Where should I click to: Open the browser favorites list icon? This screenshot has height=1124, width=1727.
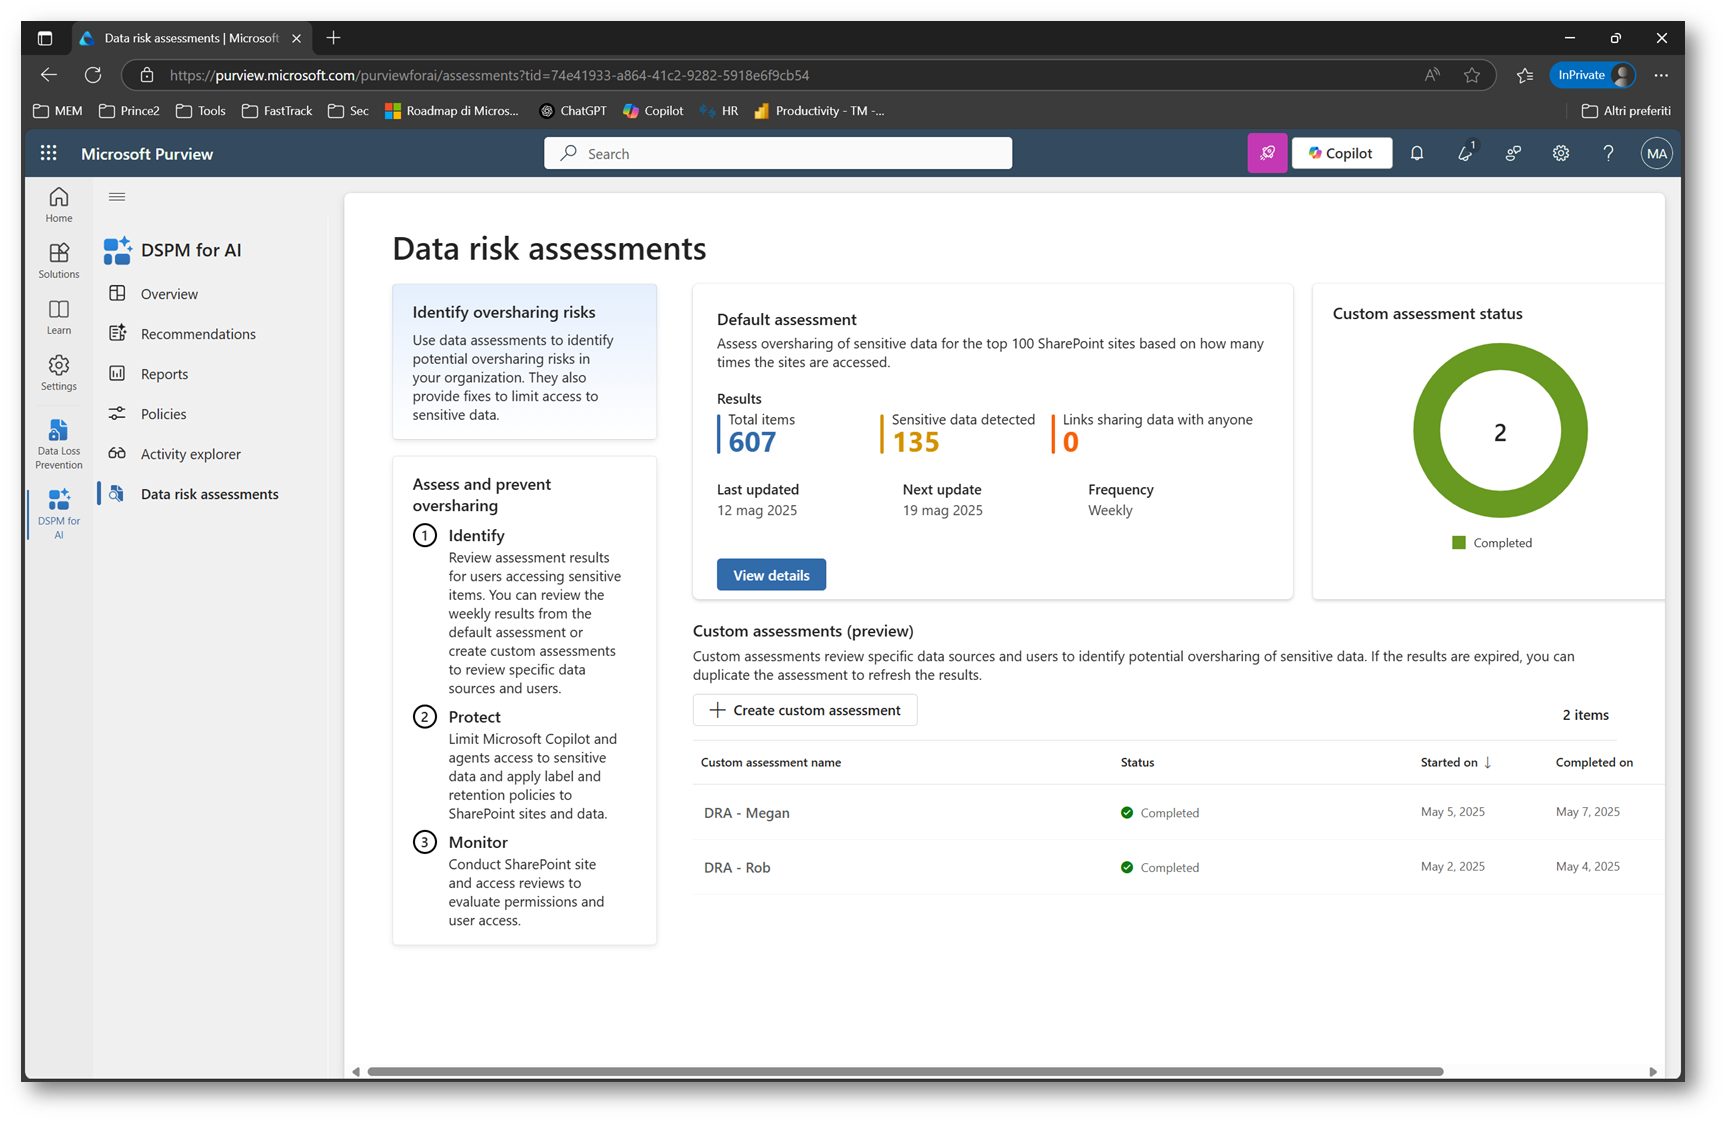coord(1524,75)
